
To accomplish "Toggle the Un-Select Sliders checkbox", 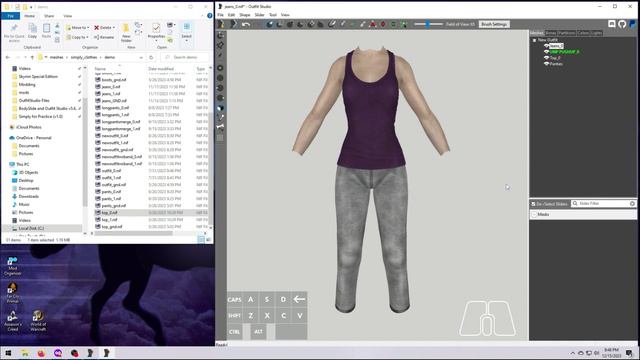I will point(533,204).
